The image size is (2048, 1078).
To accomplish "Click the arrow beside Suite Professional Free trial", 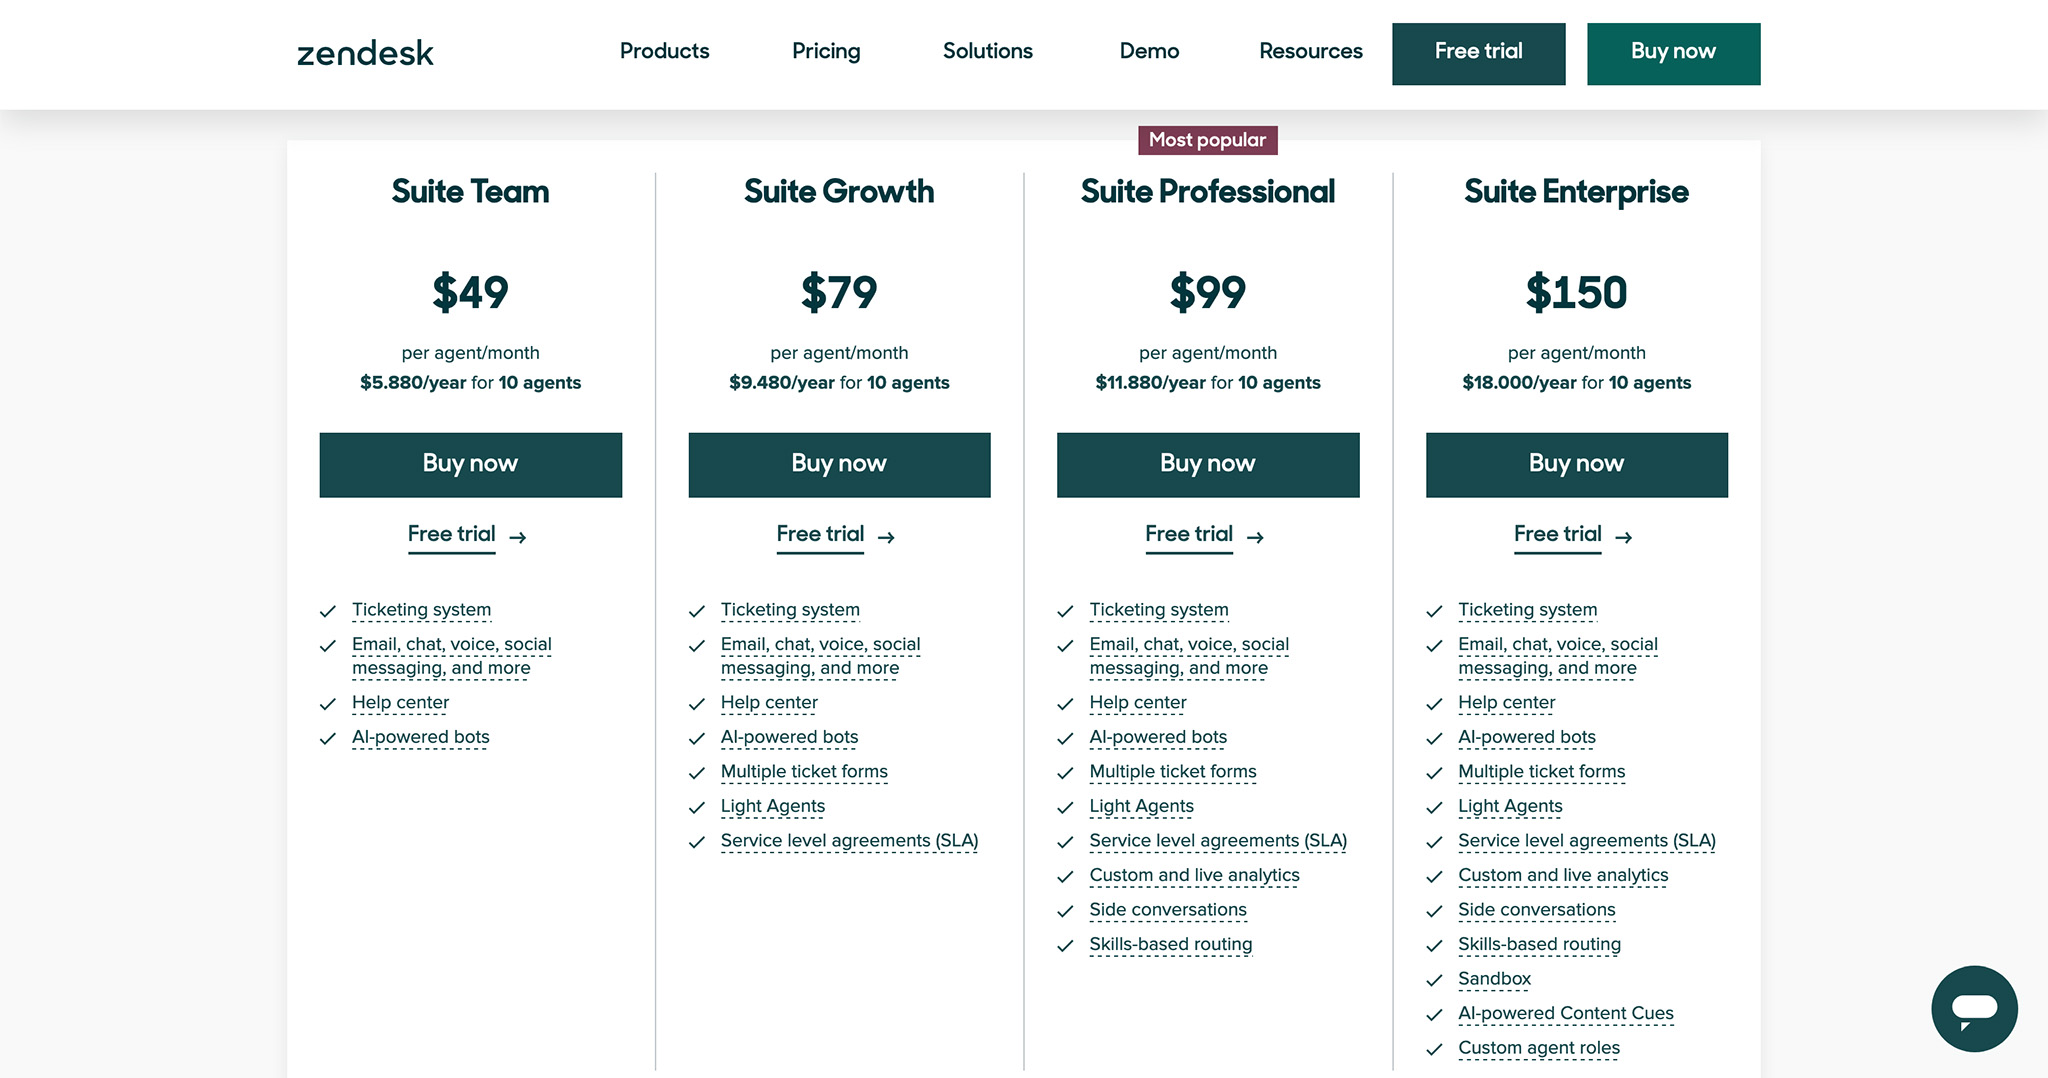I will (1256, 537).
